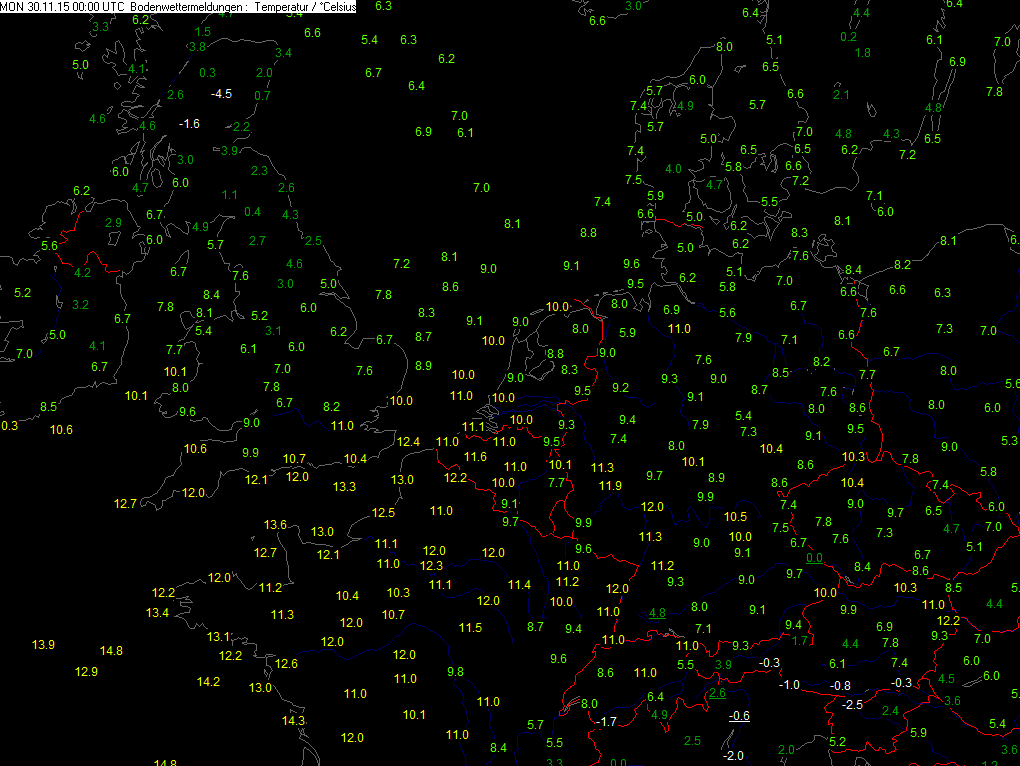Image resolution: width=1020 pixels, height=766 pixels.
Task: Click the 14.2 temperature reading
Action: pyautogui.click(x=208, y=682)
